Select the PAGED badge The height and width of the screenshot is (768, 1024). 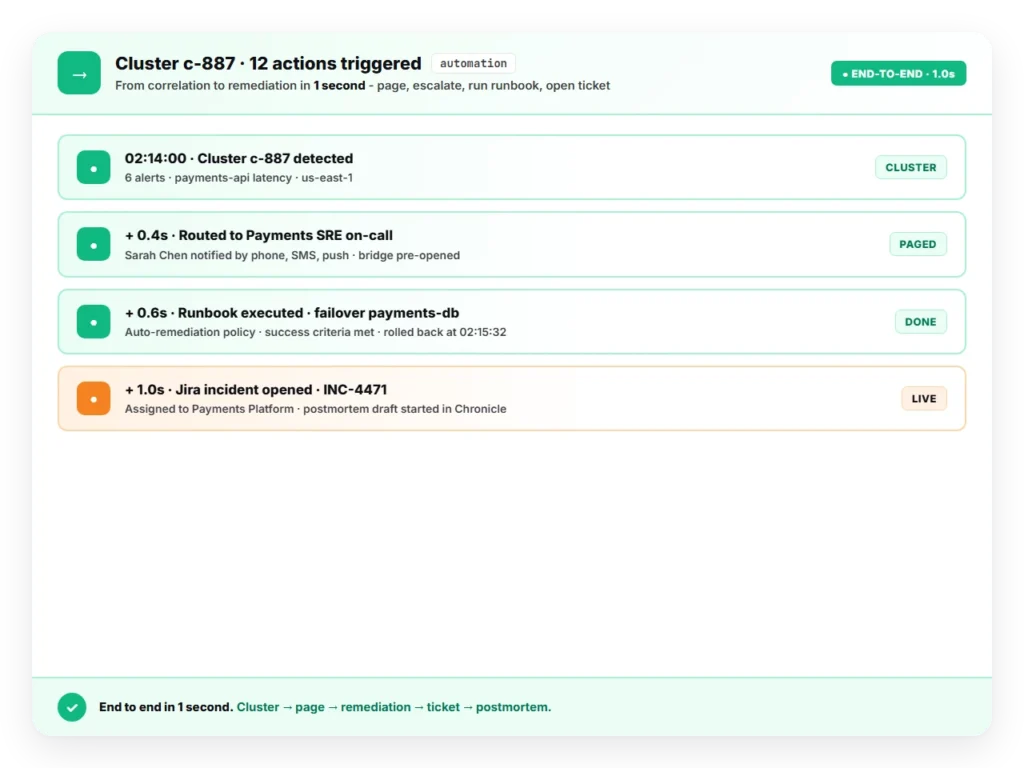coord(918,244)
